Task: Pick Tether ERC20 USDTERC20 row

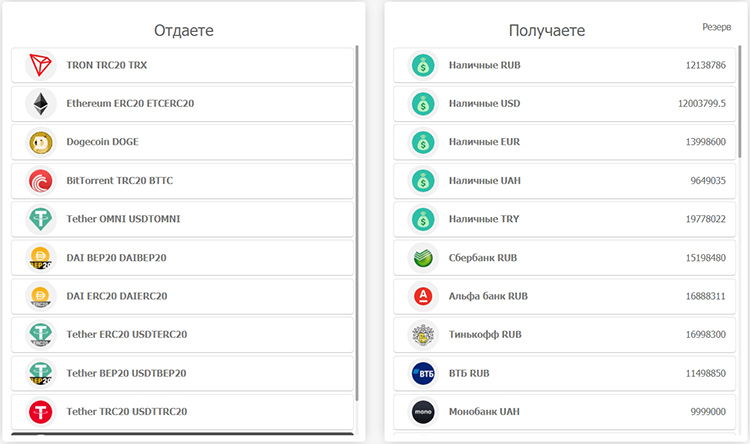Action: click(x=126, y=335)
